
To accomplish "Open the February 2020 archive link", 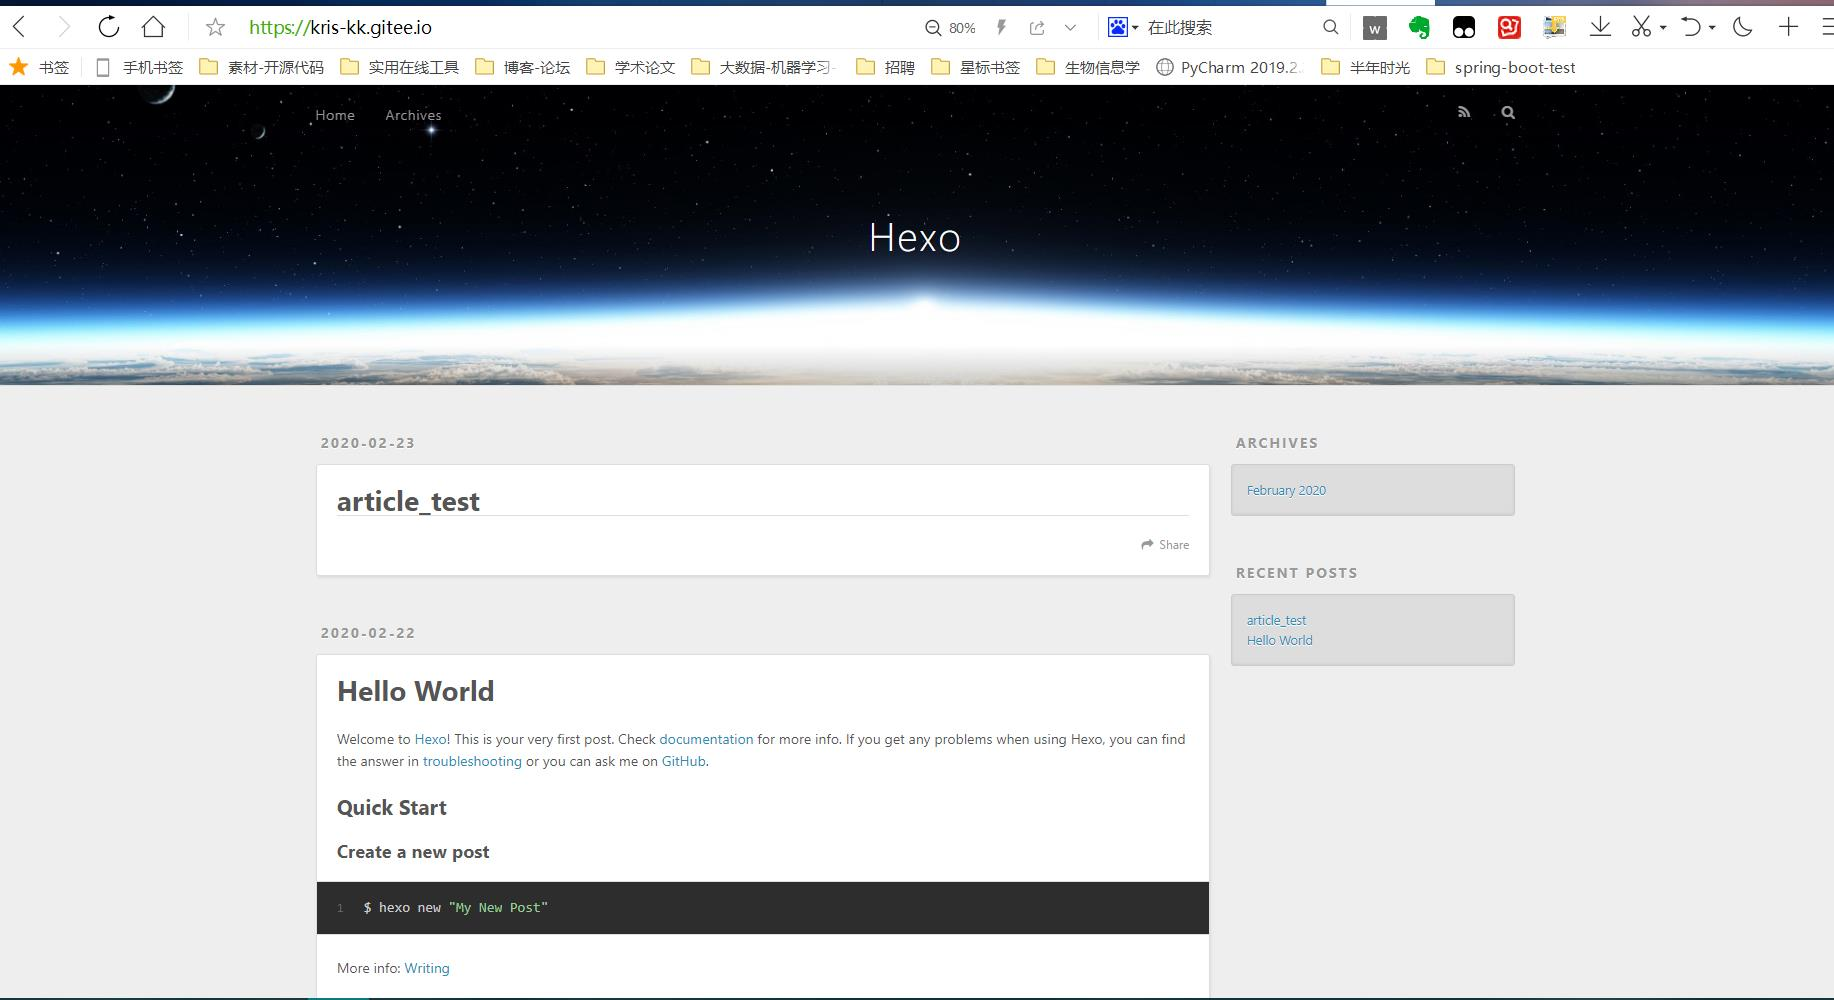I will [x=1286, y=490].
